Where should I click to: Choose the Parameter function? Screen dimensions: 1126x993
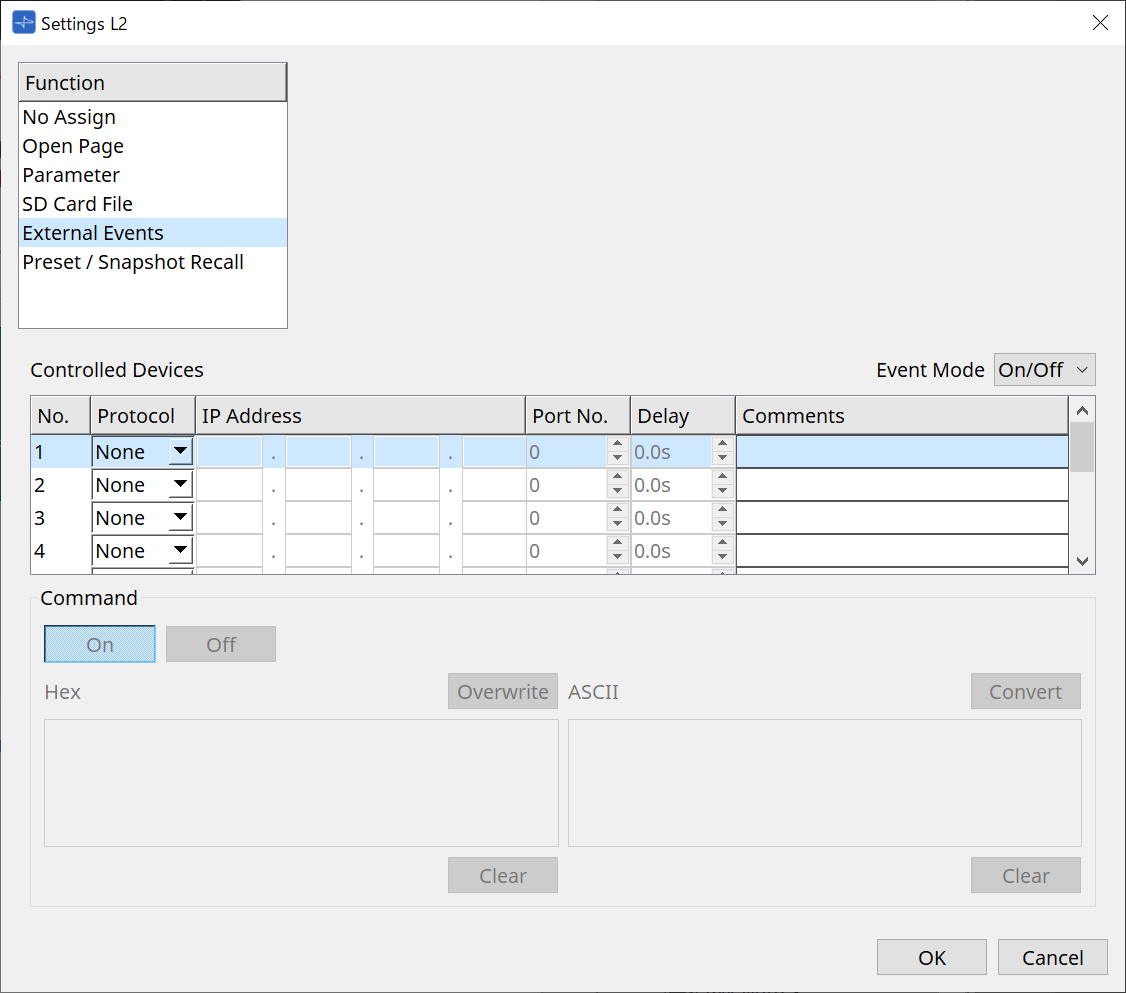[x=71, y=175]
